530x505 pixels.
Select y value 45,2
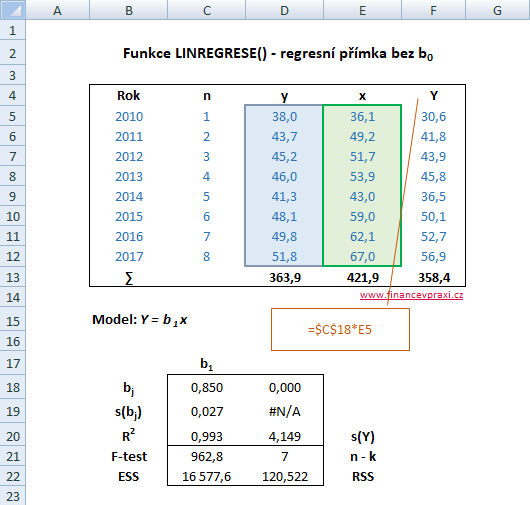coord(285,157)
